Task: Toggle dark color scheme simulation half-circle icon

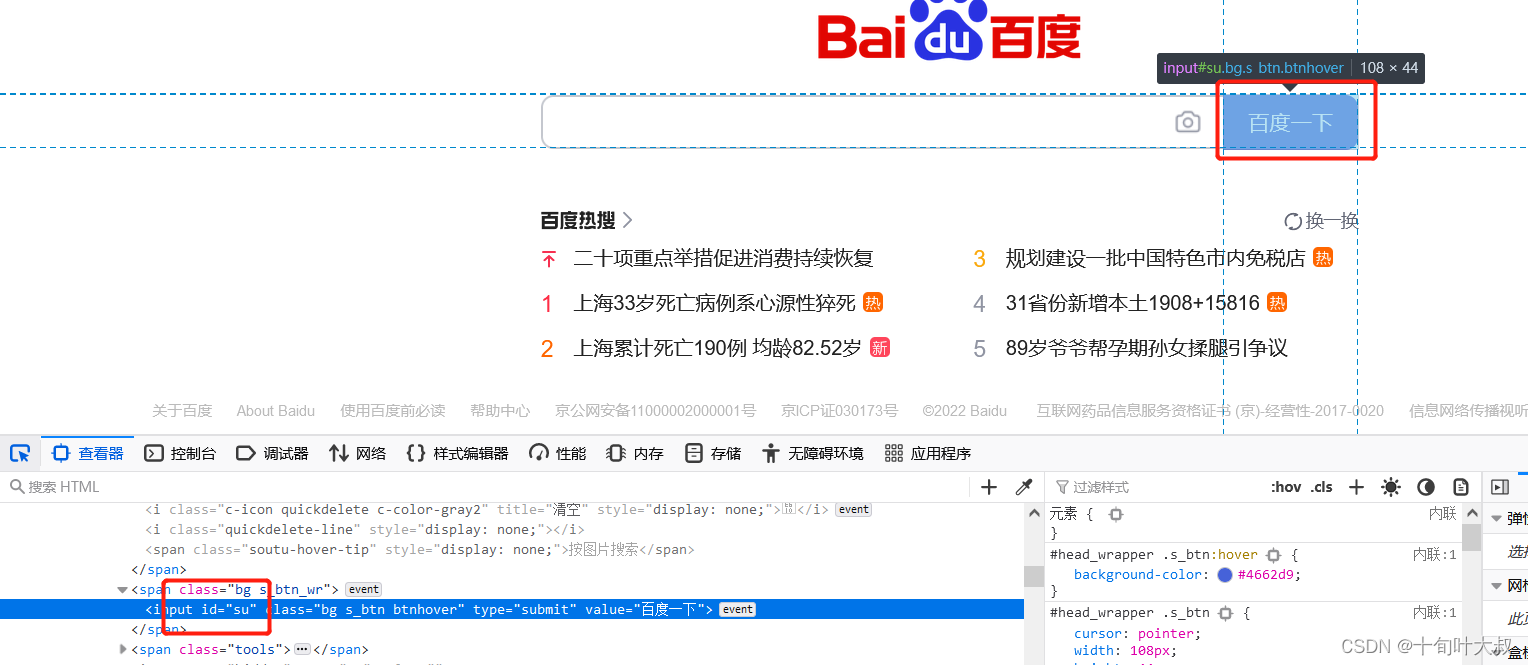Action: tap(1426, 487)
